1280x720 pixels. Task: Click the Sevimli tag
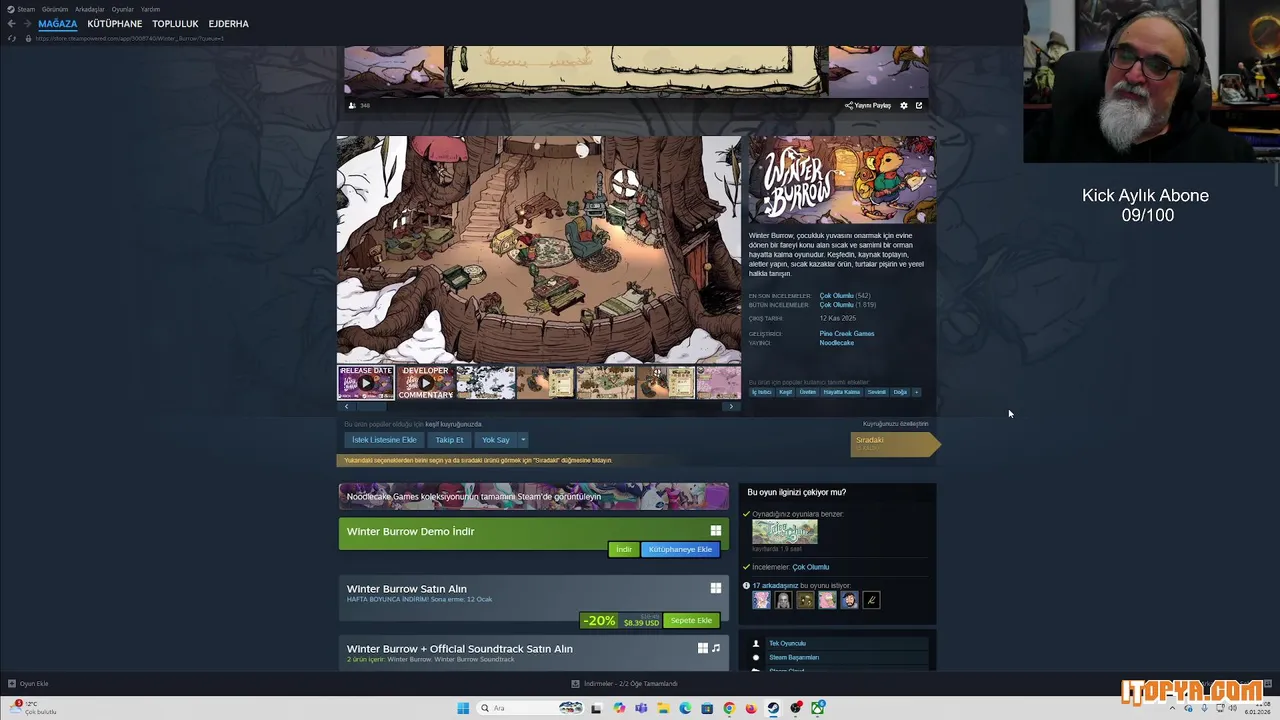876,392
